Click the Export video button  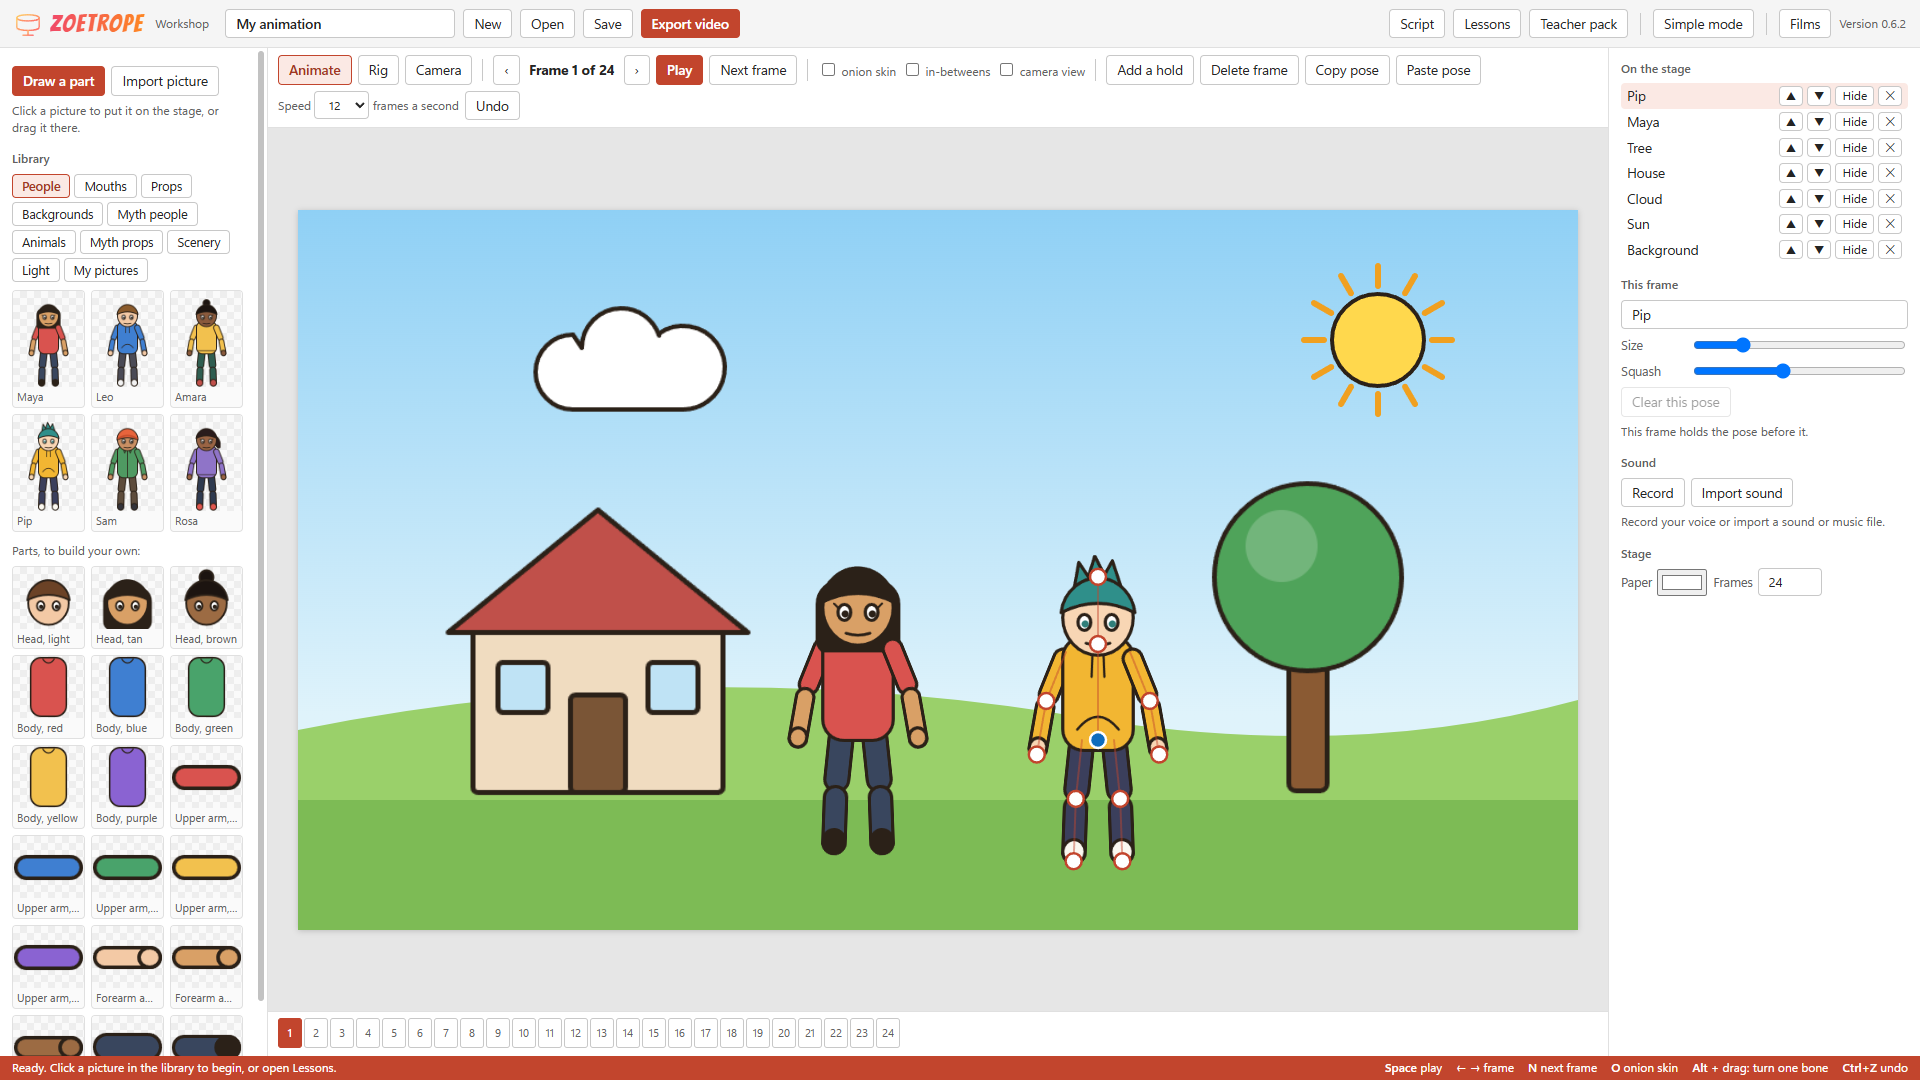click(x=690, y=24)
